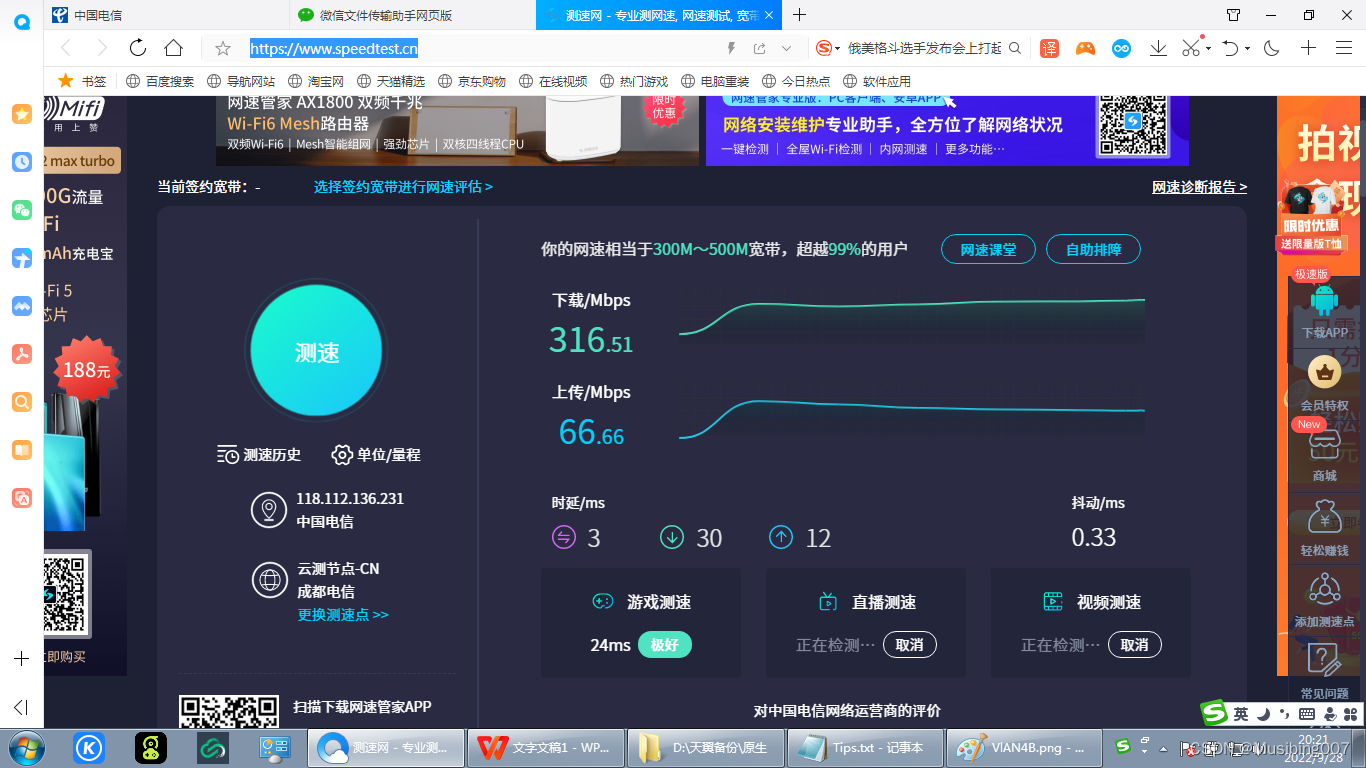Click the address bar URL field

[480, 48]
